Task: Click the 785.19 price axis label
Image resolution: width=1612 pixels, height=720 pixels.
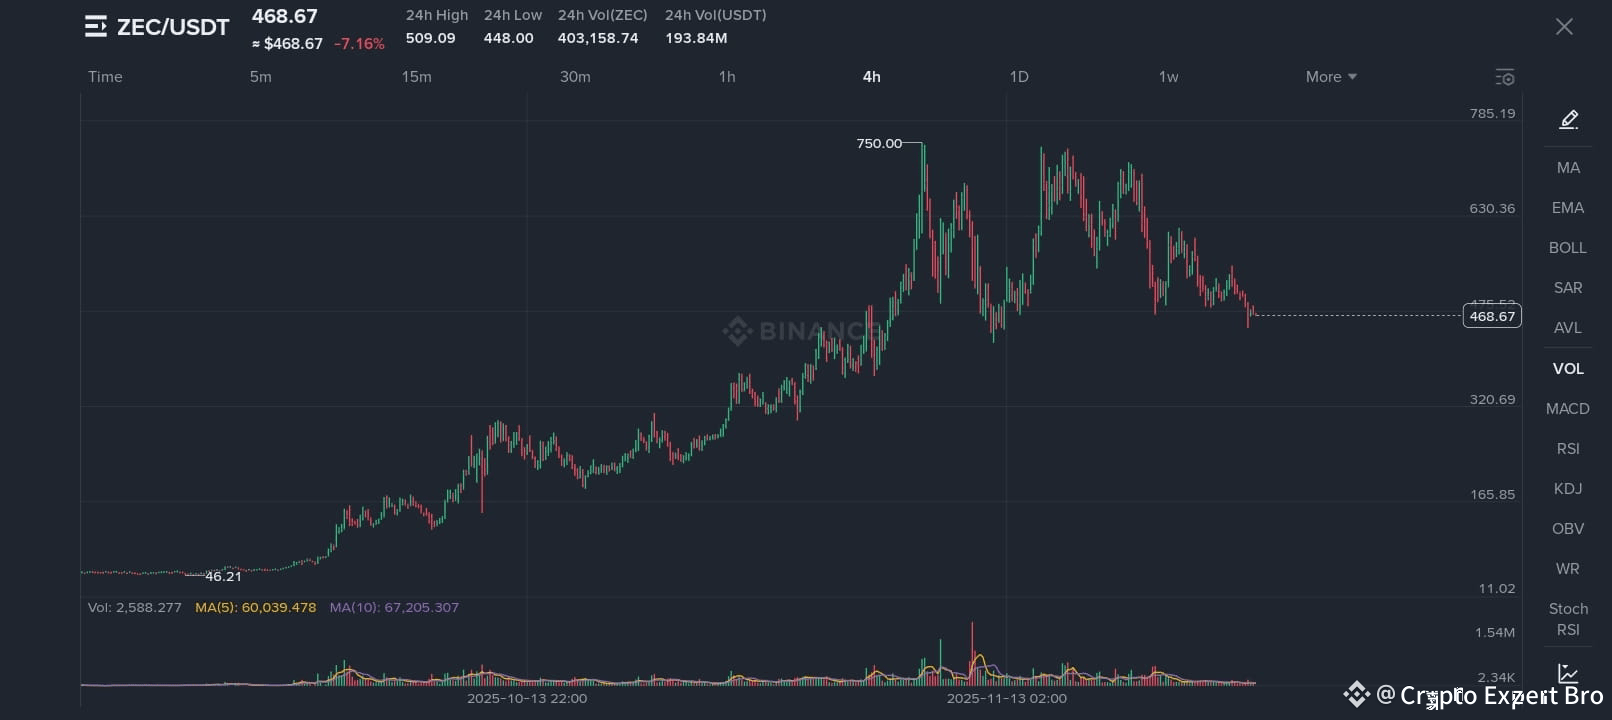Action: [1492, 113]
